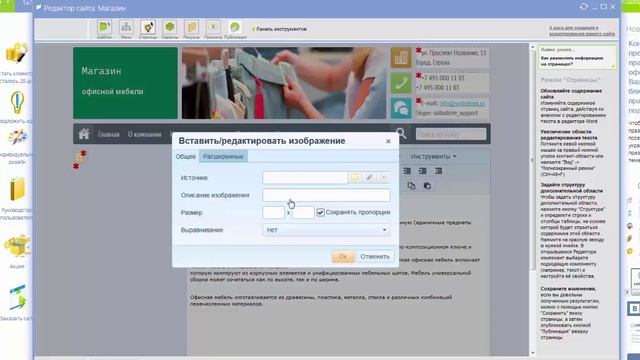Uncheck the Сохранять пропорции checkbox
This screenshot has height=360, width=640.
pyautogui.click(x=320, y=212)
